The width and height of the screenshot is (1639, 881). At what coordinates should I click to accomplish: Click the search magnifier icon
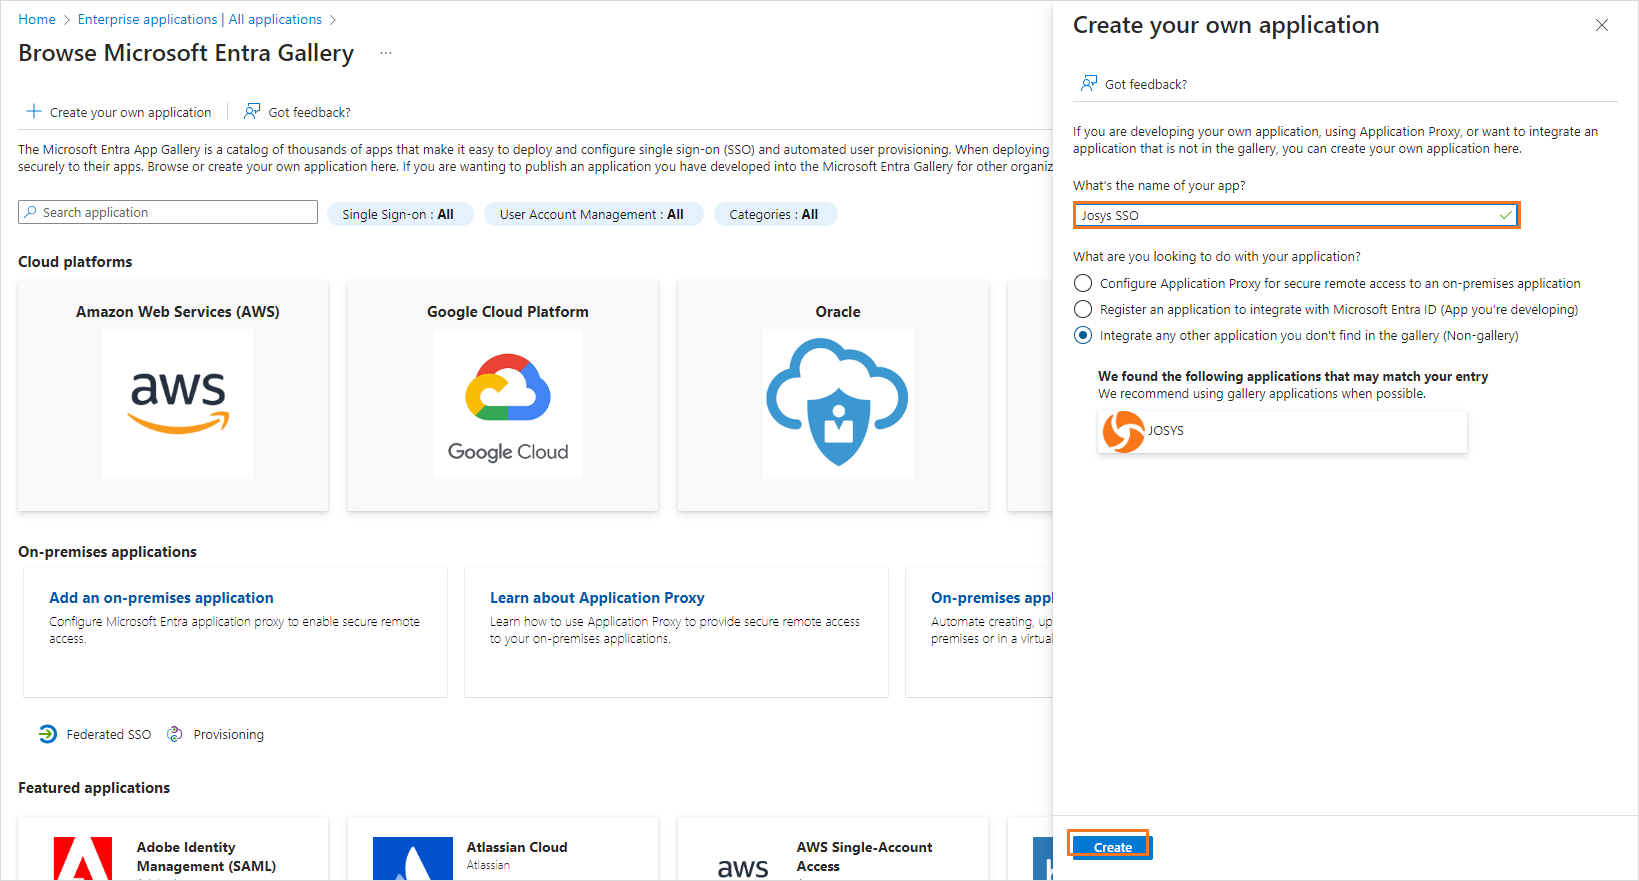[31, 212]
